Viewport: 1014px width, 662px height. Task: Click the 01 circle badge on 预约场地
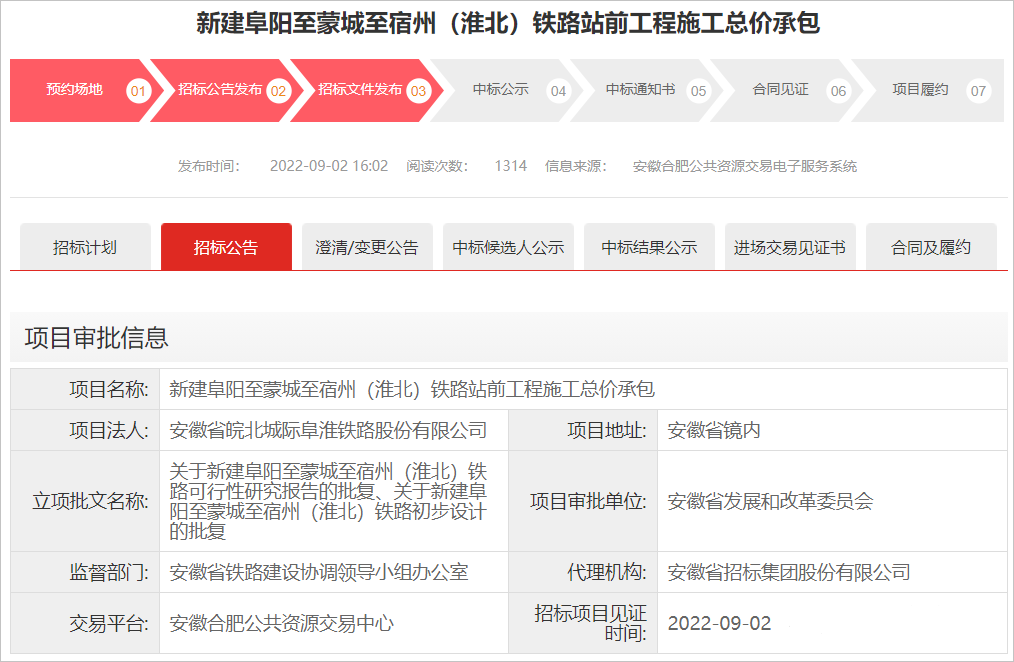point(138,91)
